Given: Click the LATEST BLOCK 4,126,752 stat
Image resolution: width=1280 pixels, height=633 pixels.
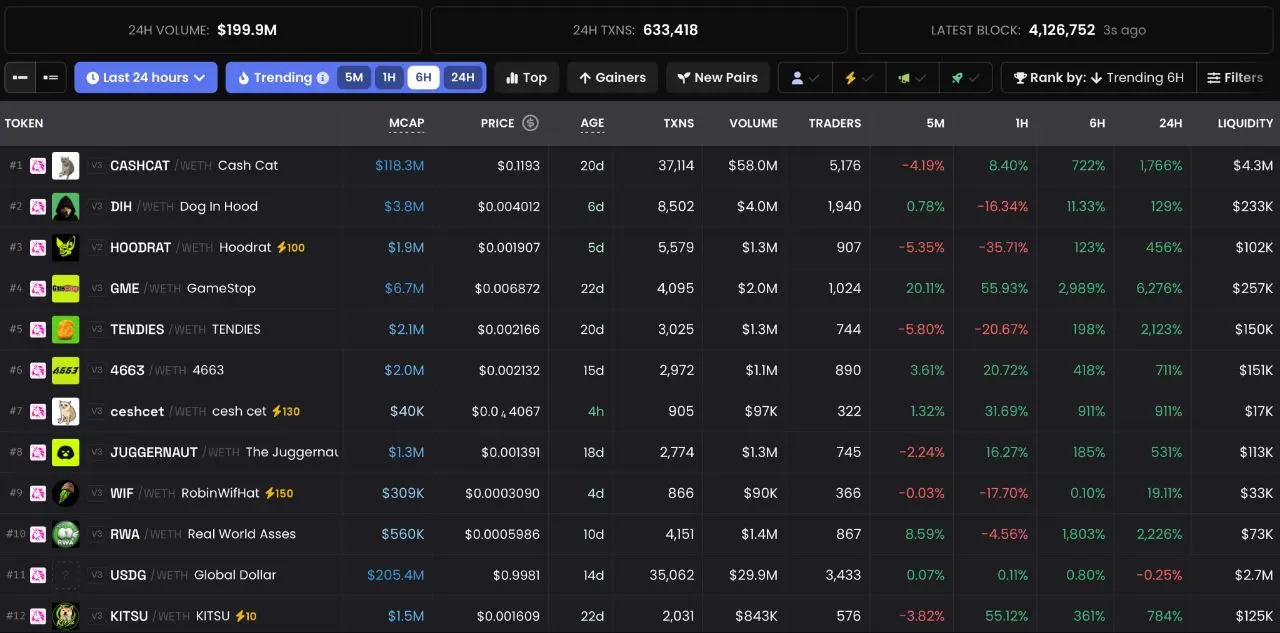Looking at the screenshot, I should tap(1065, 30).
